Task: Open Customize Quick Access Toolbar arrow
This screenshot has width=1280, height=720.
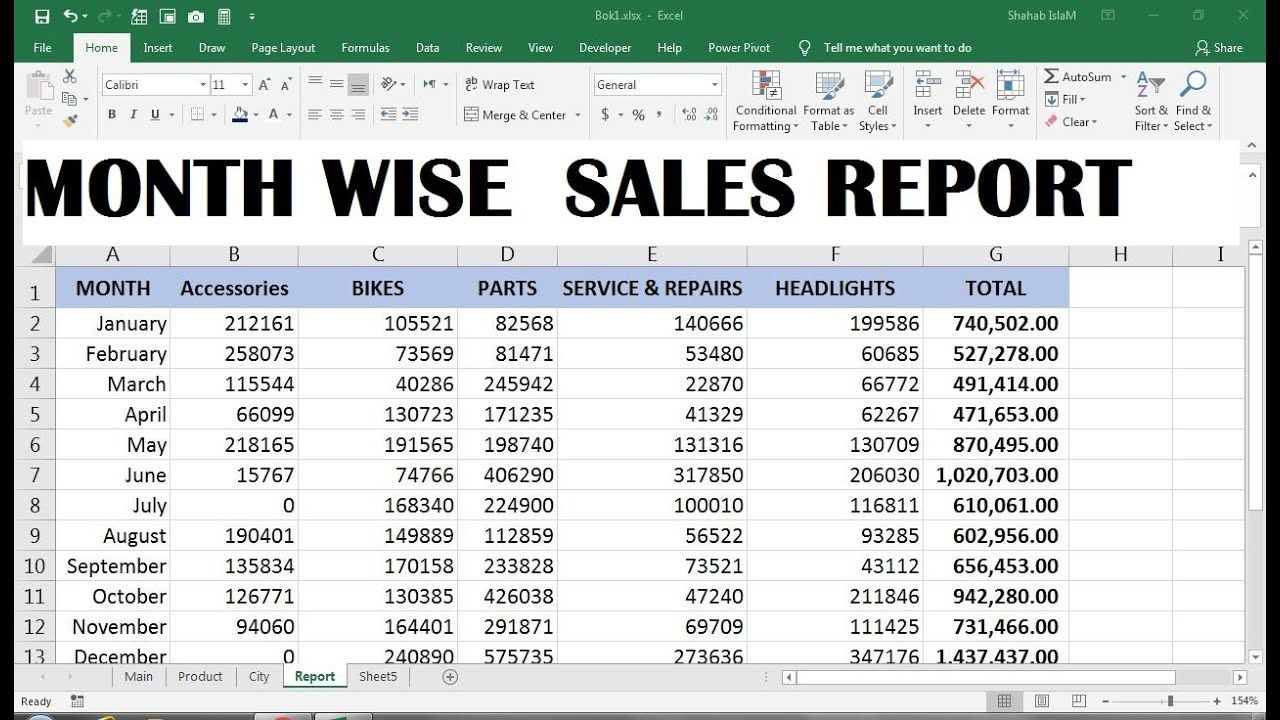Action: point(252,17)
